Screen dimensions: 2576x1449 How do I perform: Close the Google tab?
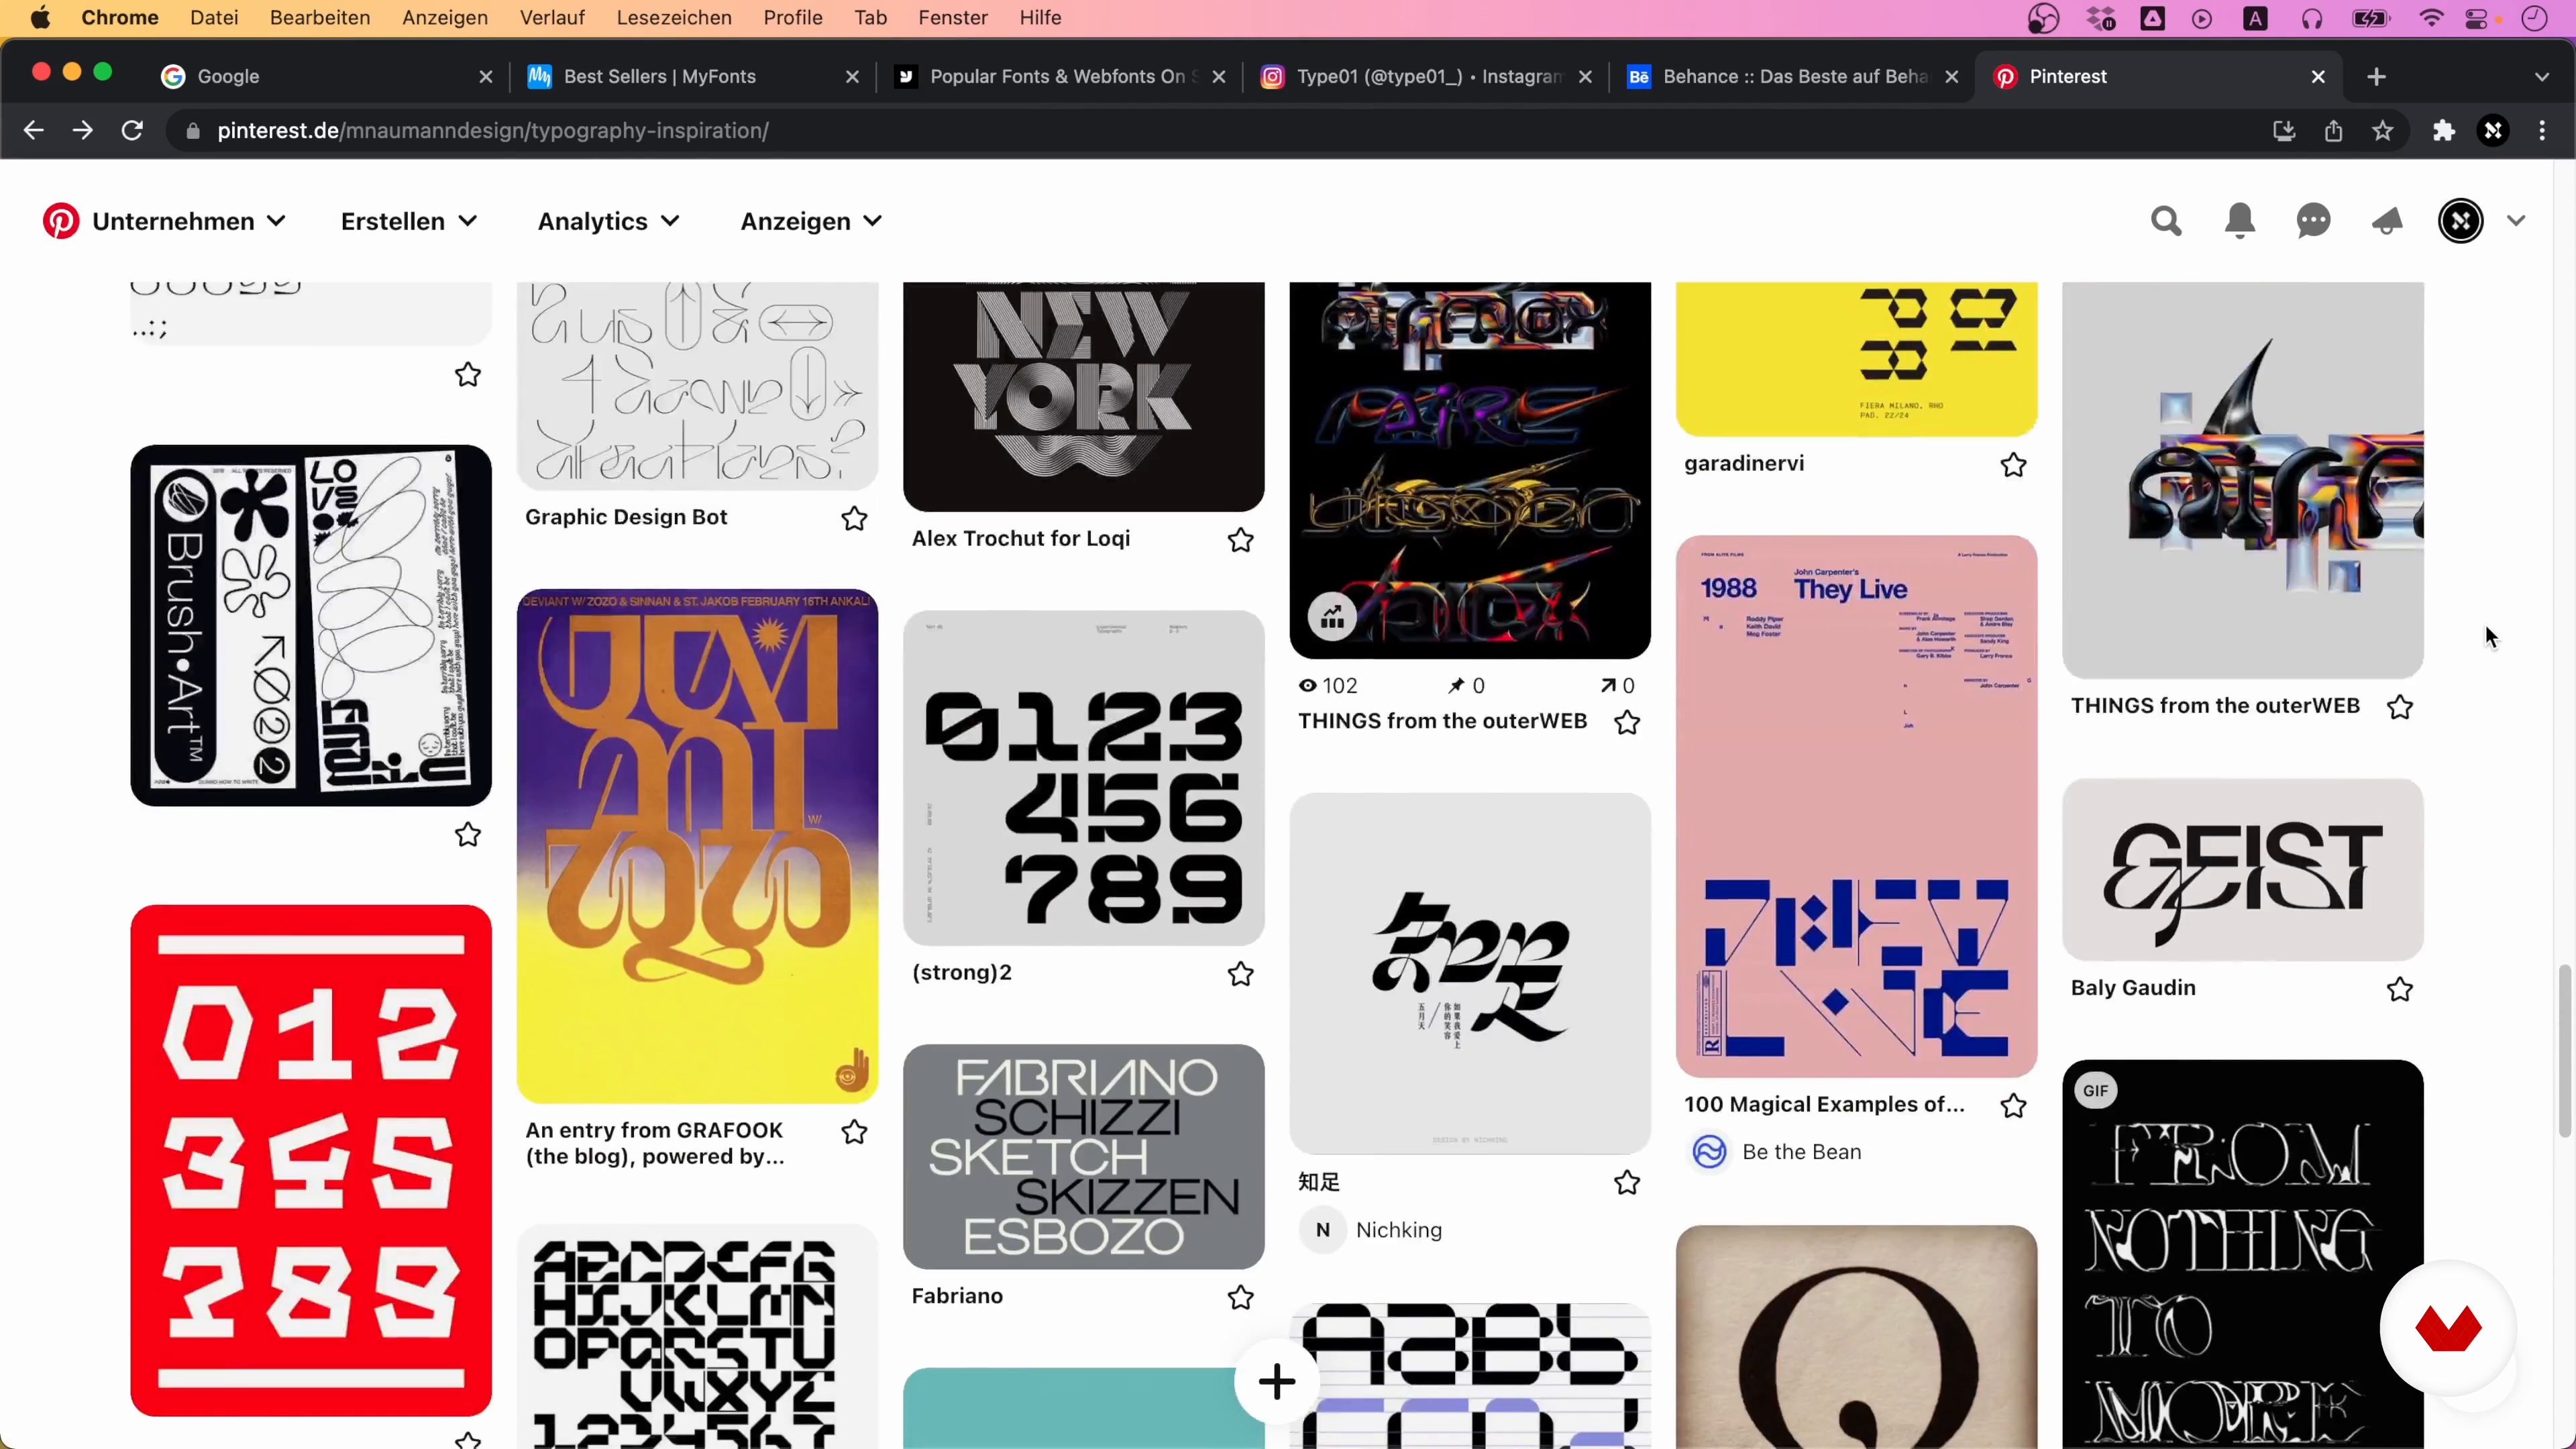(486, 77)
